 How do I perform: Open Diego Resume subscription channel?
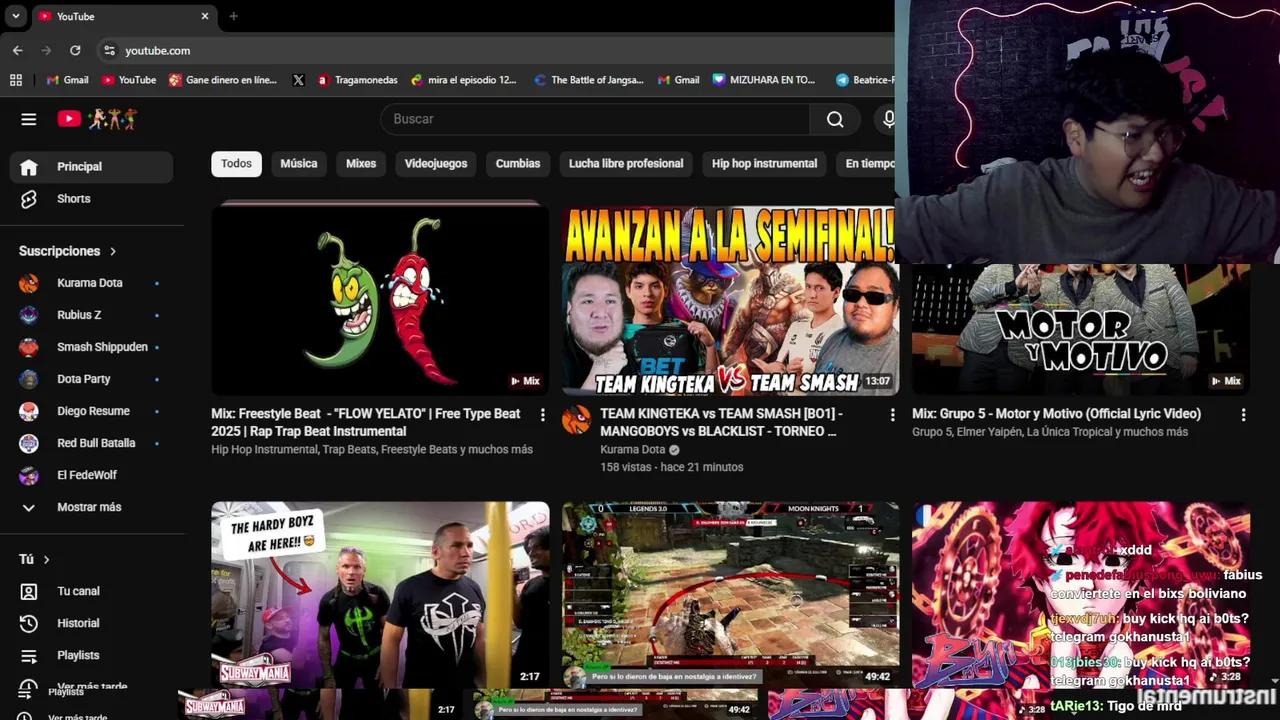tap(91, 411)
